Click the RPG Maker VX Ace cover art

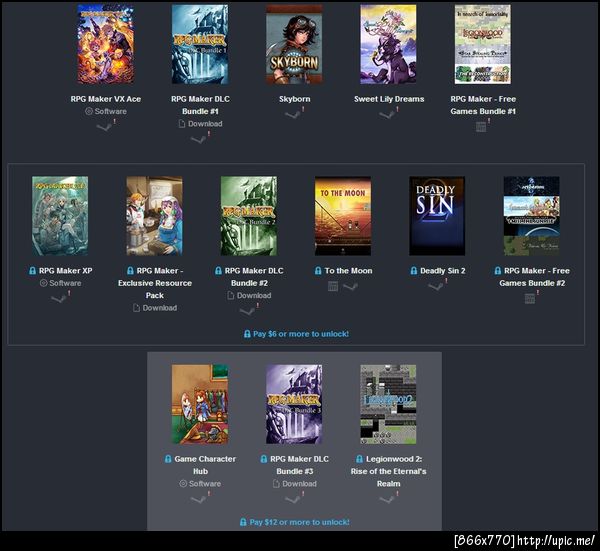[106, 44]
